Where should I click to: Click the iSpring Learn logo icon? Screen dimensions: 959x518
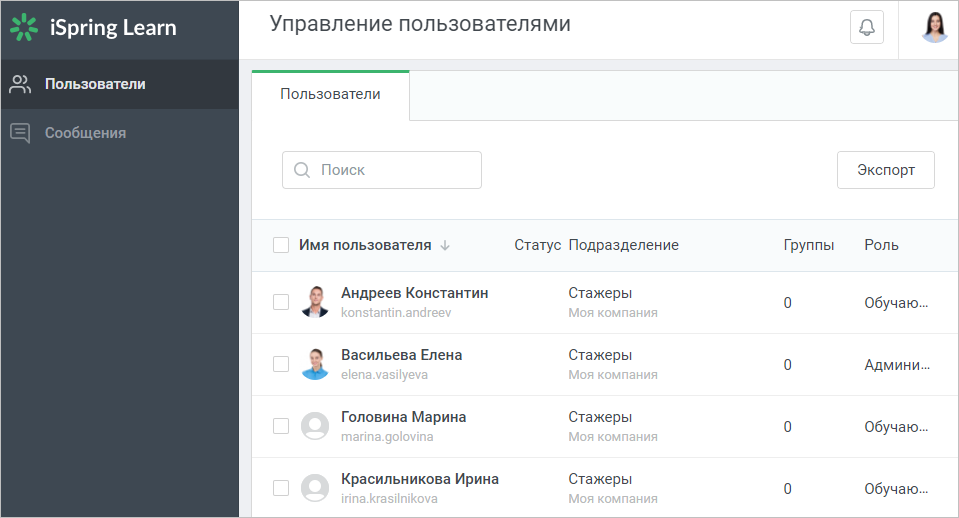pos(24,28)
